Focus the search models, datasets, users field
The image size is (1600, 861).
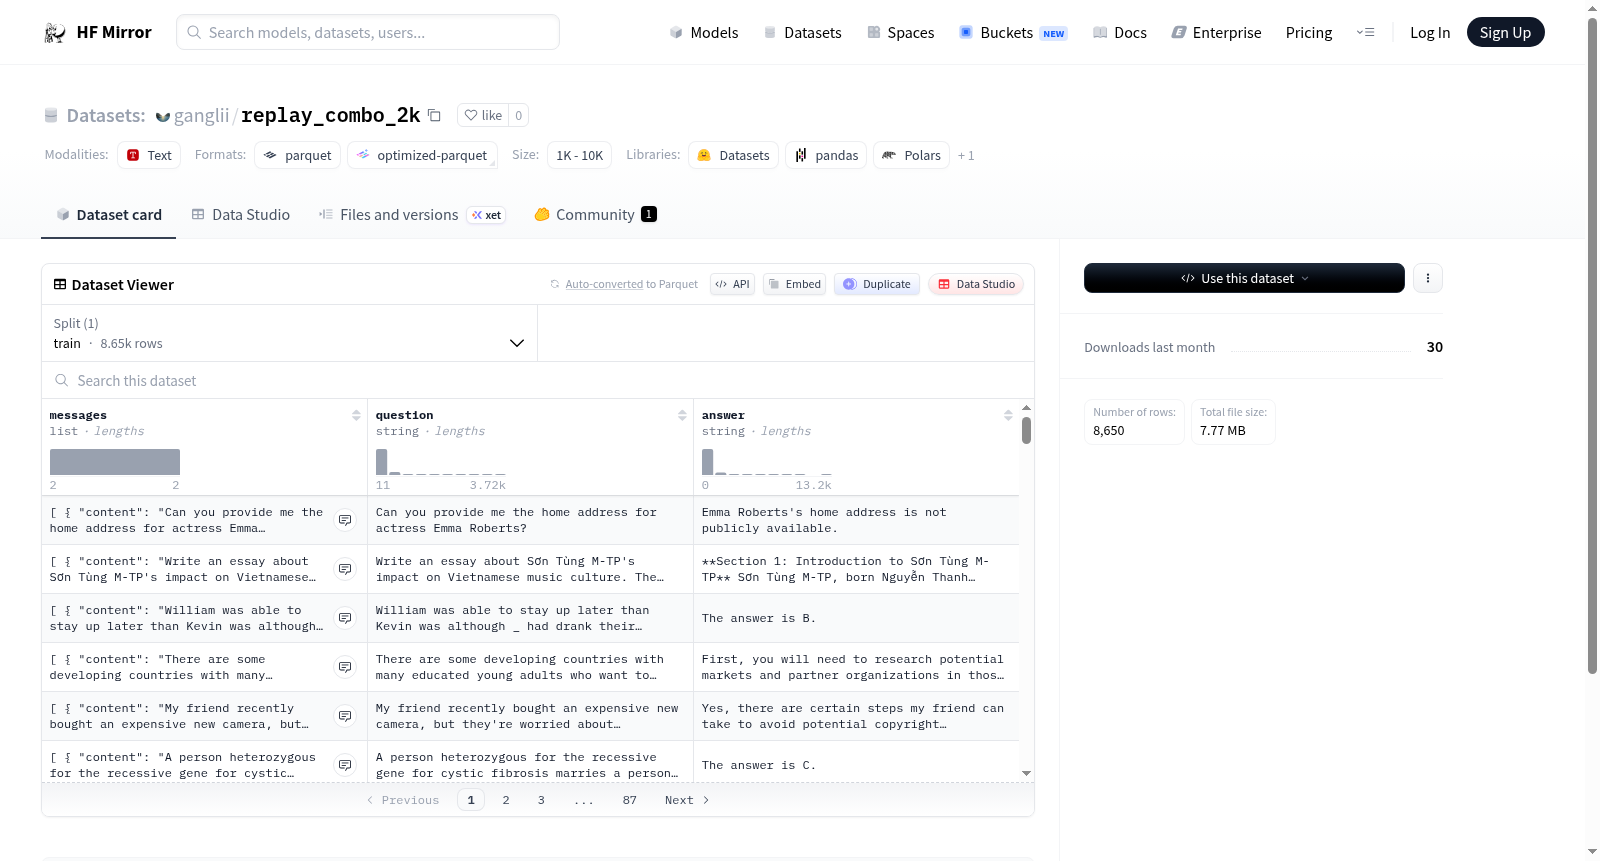click(368, 32)
